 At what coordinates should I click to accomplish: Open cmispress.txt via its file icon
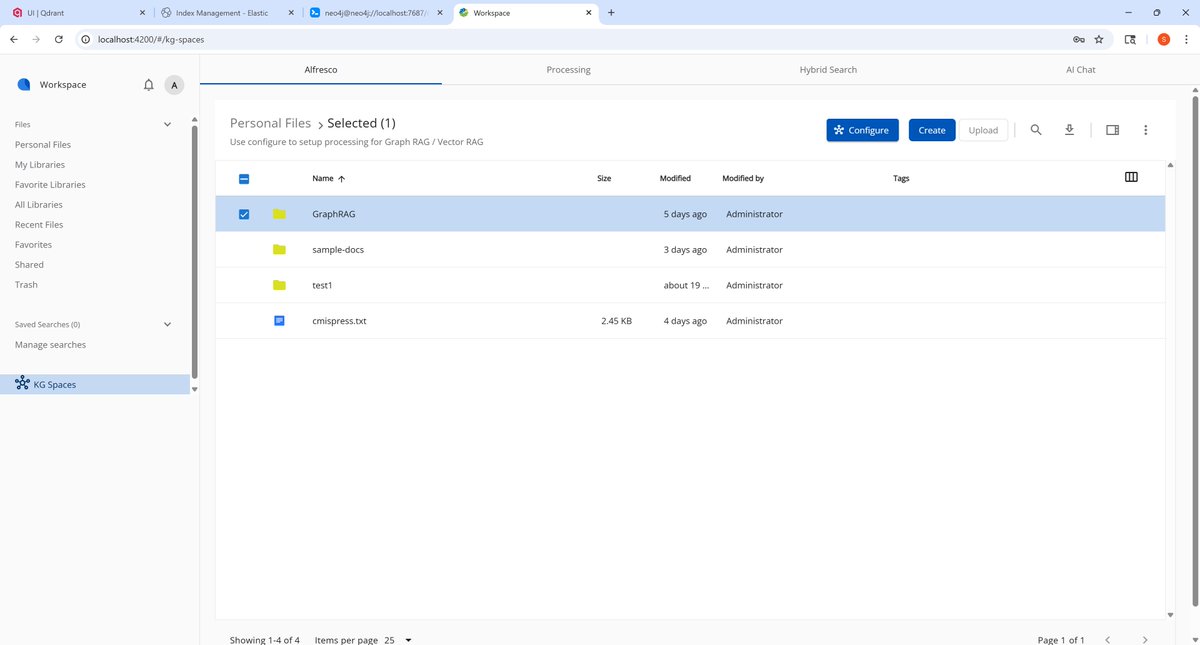(x=279, y=321)
